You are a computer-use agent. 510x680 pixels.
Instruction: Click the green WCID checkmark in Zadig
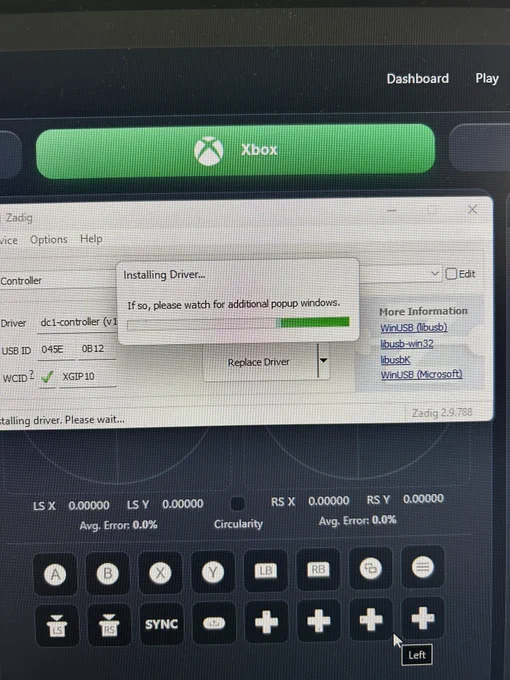tap(47, 377)
